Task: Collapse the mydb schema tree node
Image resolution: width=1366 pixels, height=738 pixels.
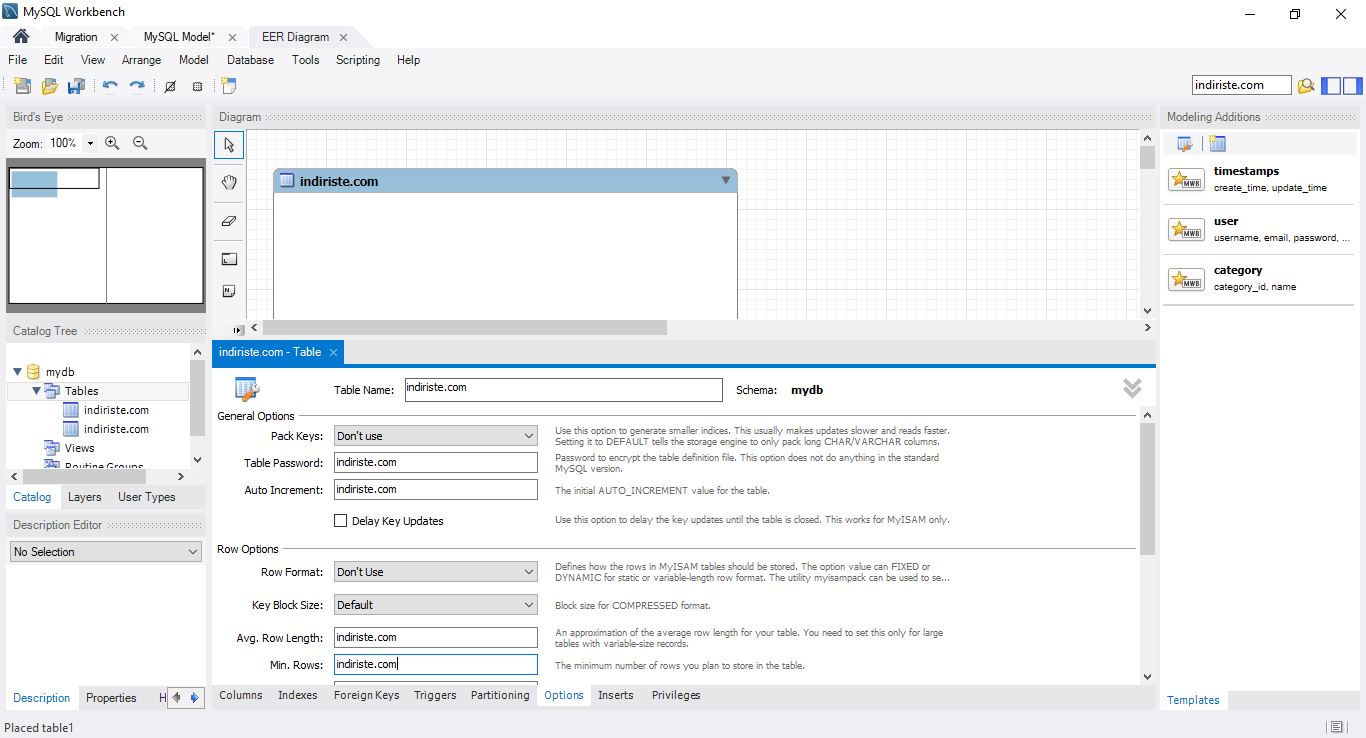Action: (17, 372)
